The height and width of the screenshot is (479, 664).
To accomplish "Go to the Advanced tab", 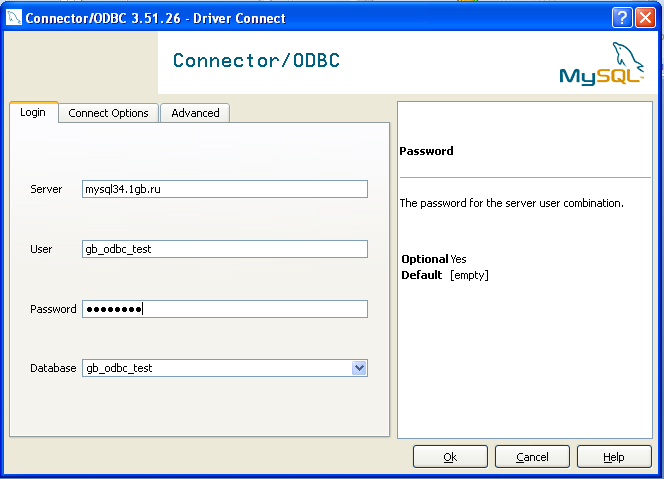I will 195,113.
